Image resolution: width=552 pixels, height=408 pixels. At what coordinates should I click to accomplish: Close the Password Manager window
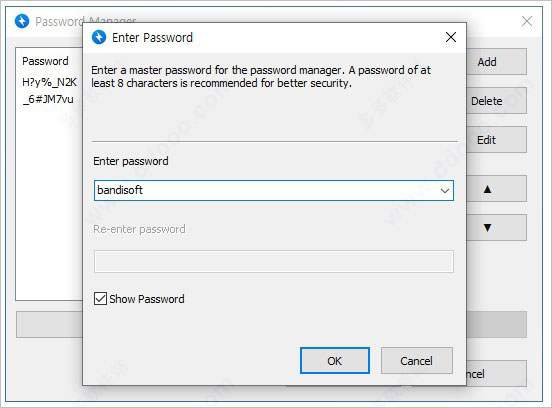tap(527, 21)
